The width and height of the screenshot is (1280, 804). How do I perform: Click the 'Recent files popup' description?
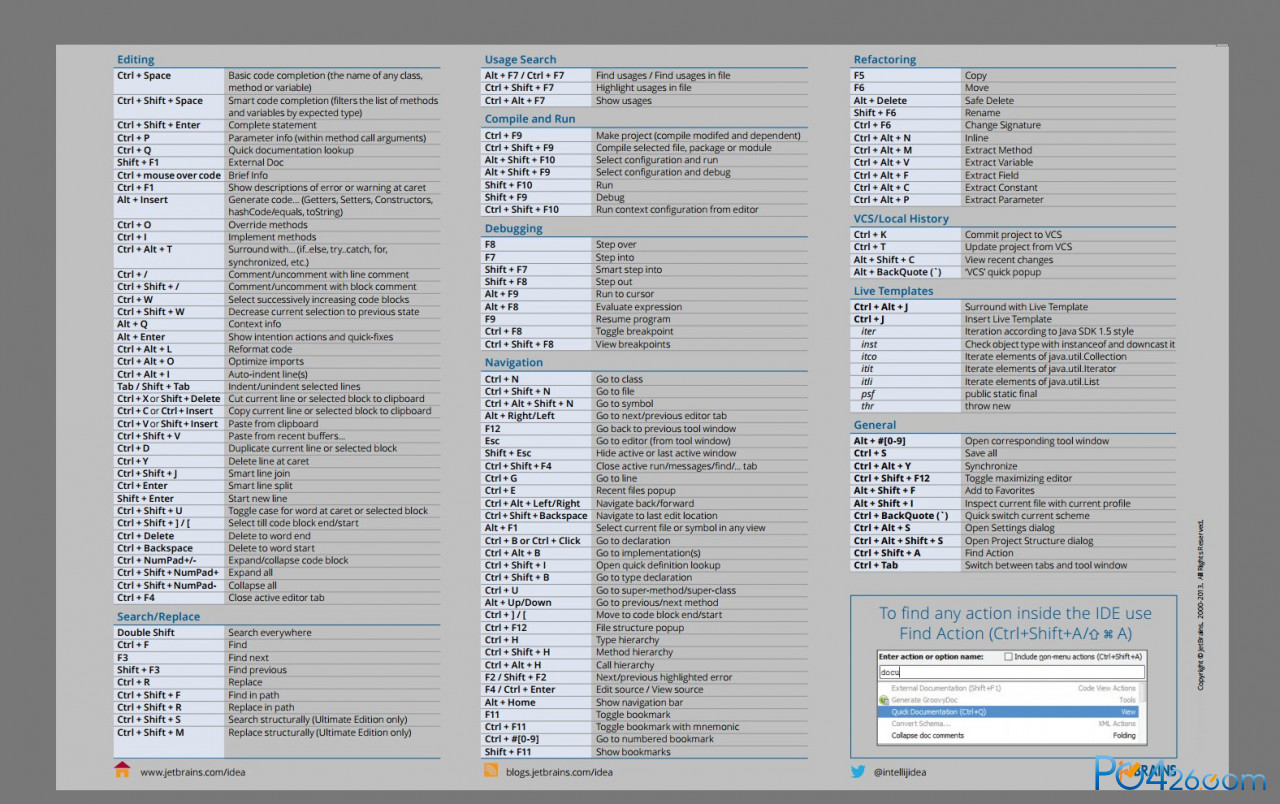tap(636, 491)
